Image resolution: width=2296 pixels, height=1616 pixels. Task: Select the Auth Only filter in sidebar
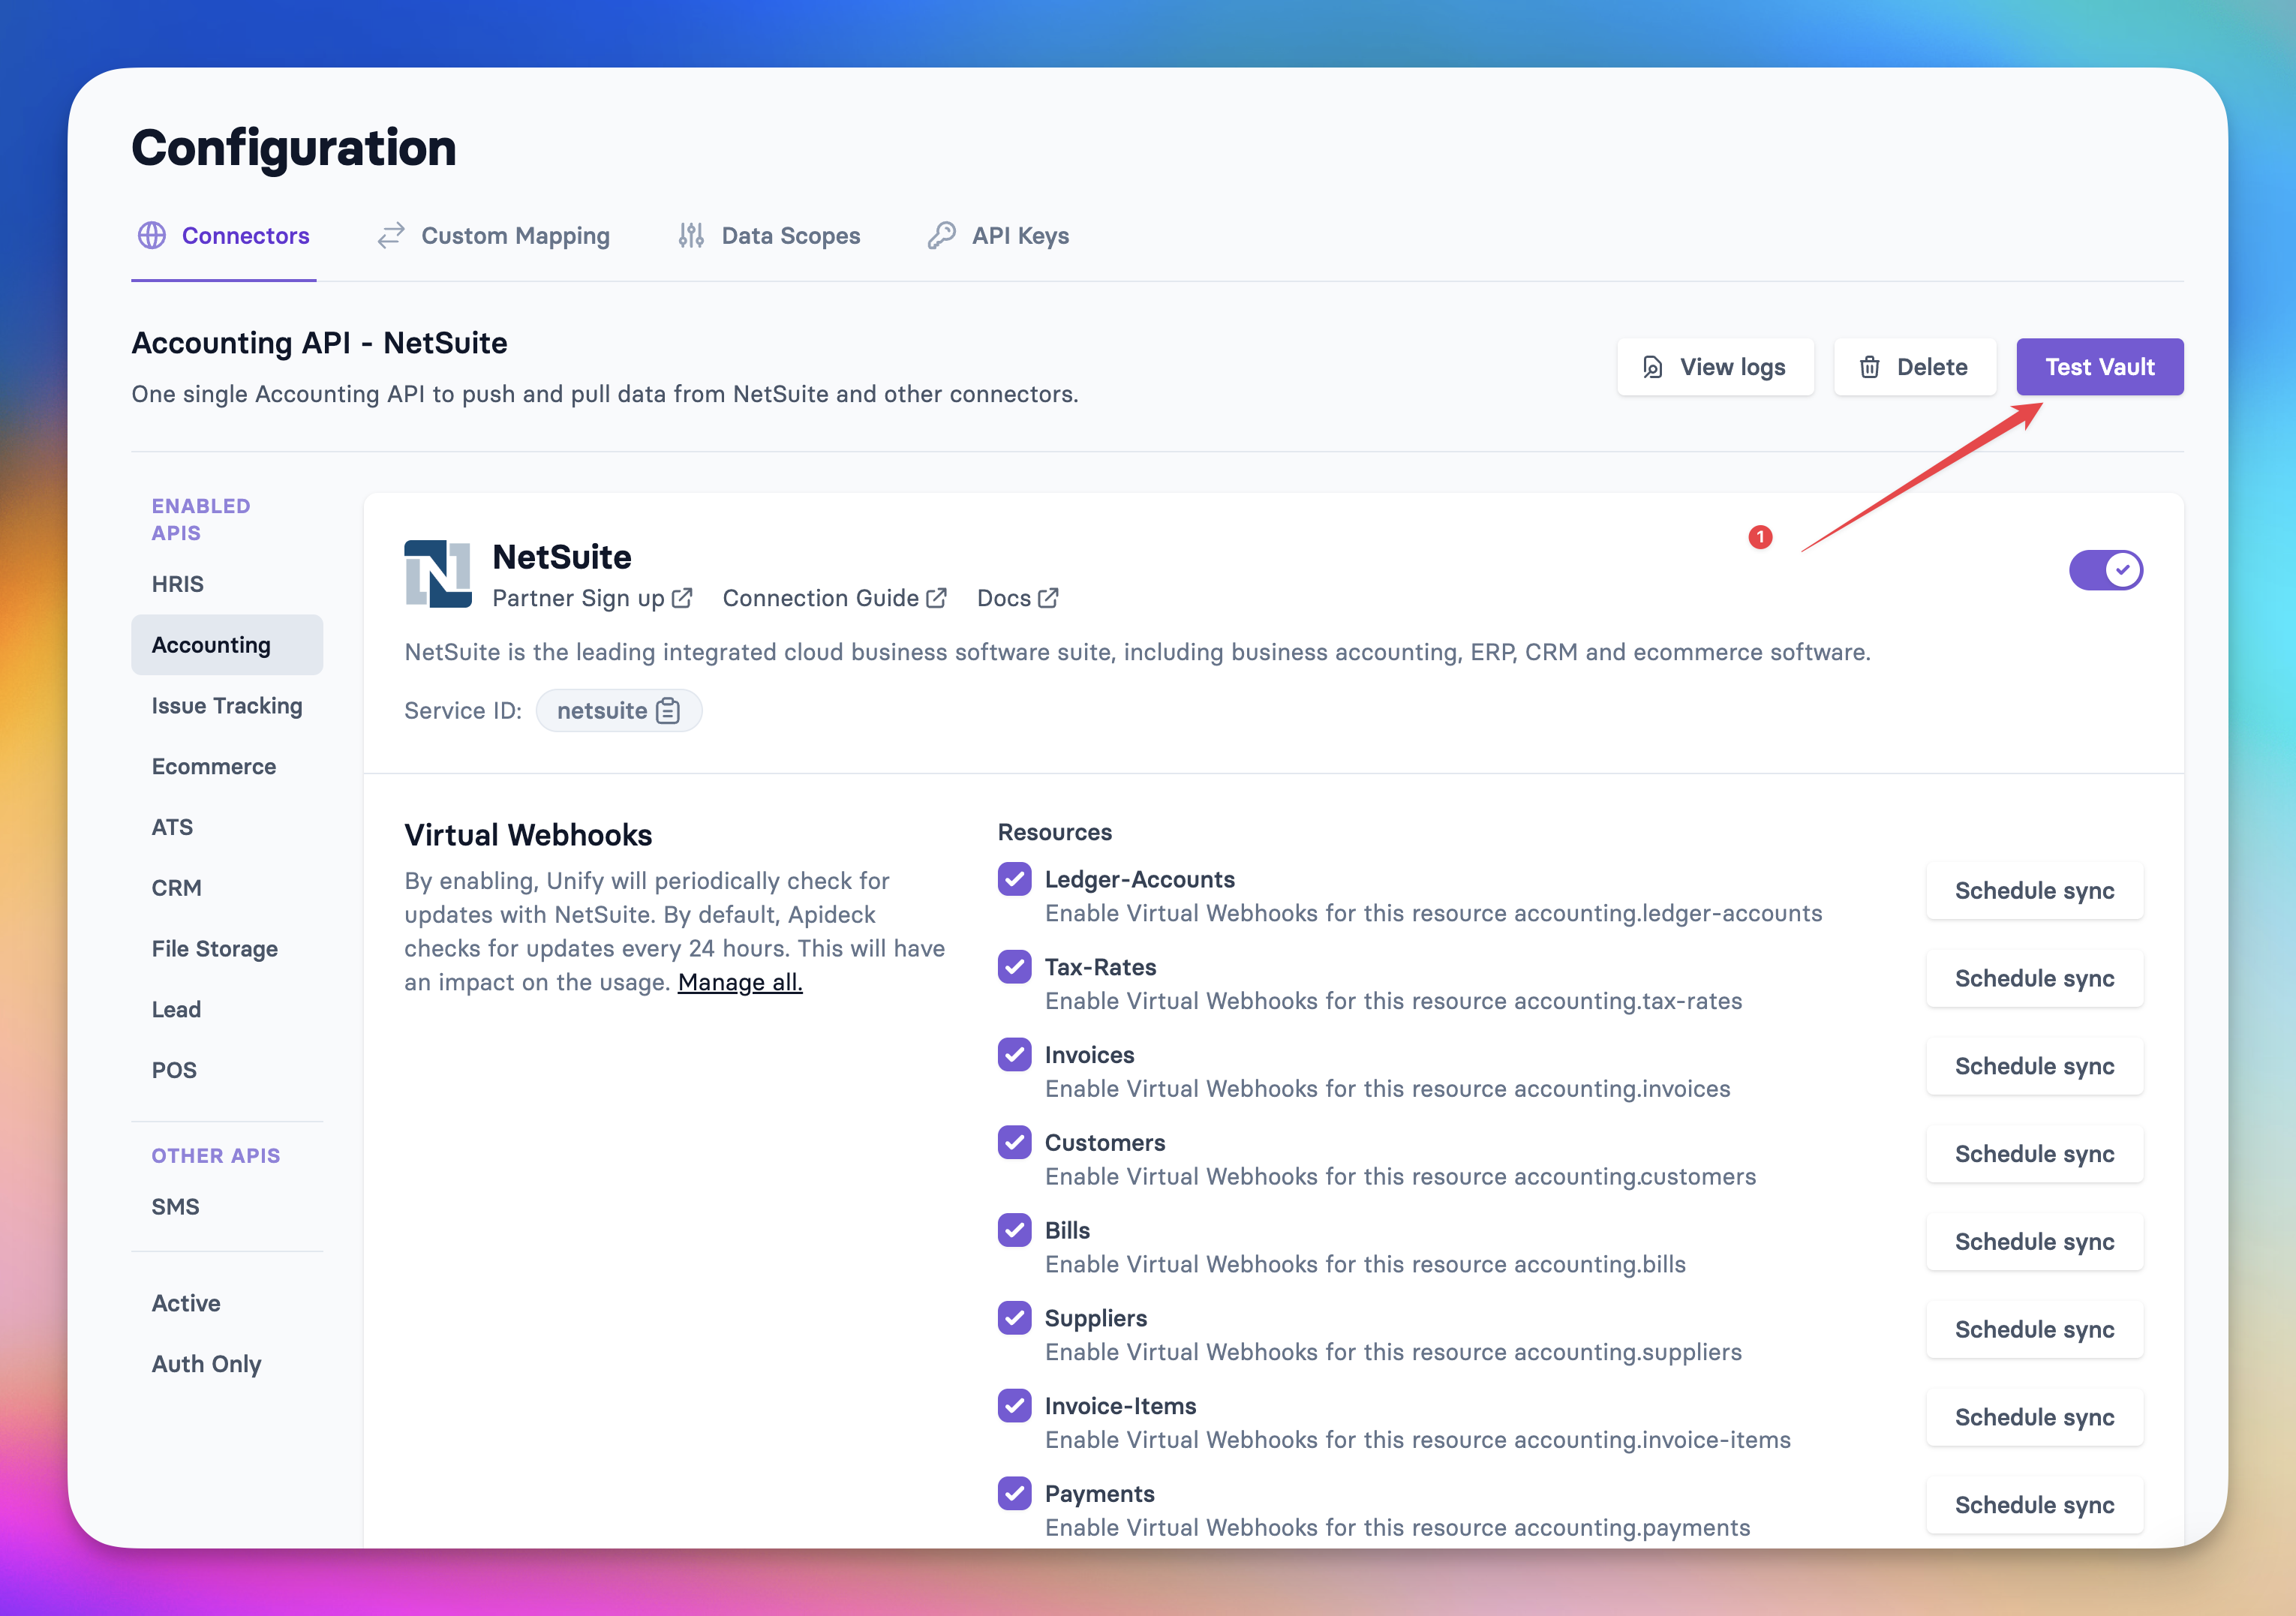tap(206, 1364)
